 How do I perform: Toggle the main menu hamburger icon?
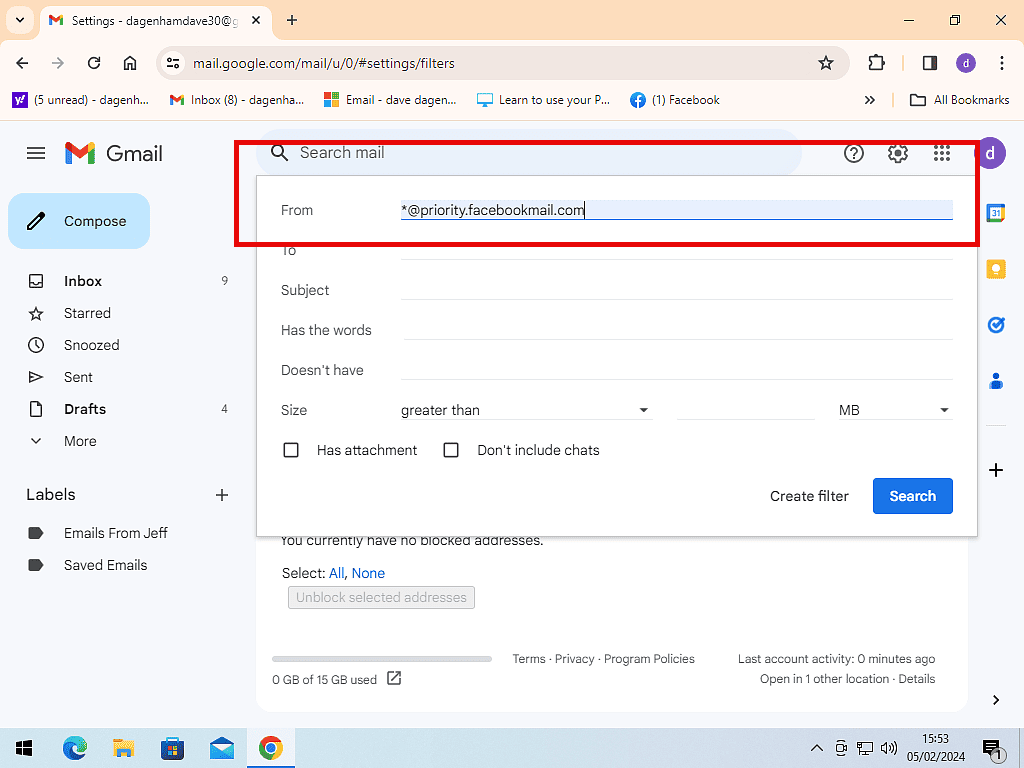click(36, 153)
